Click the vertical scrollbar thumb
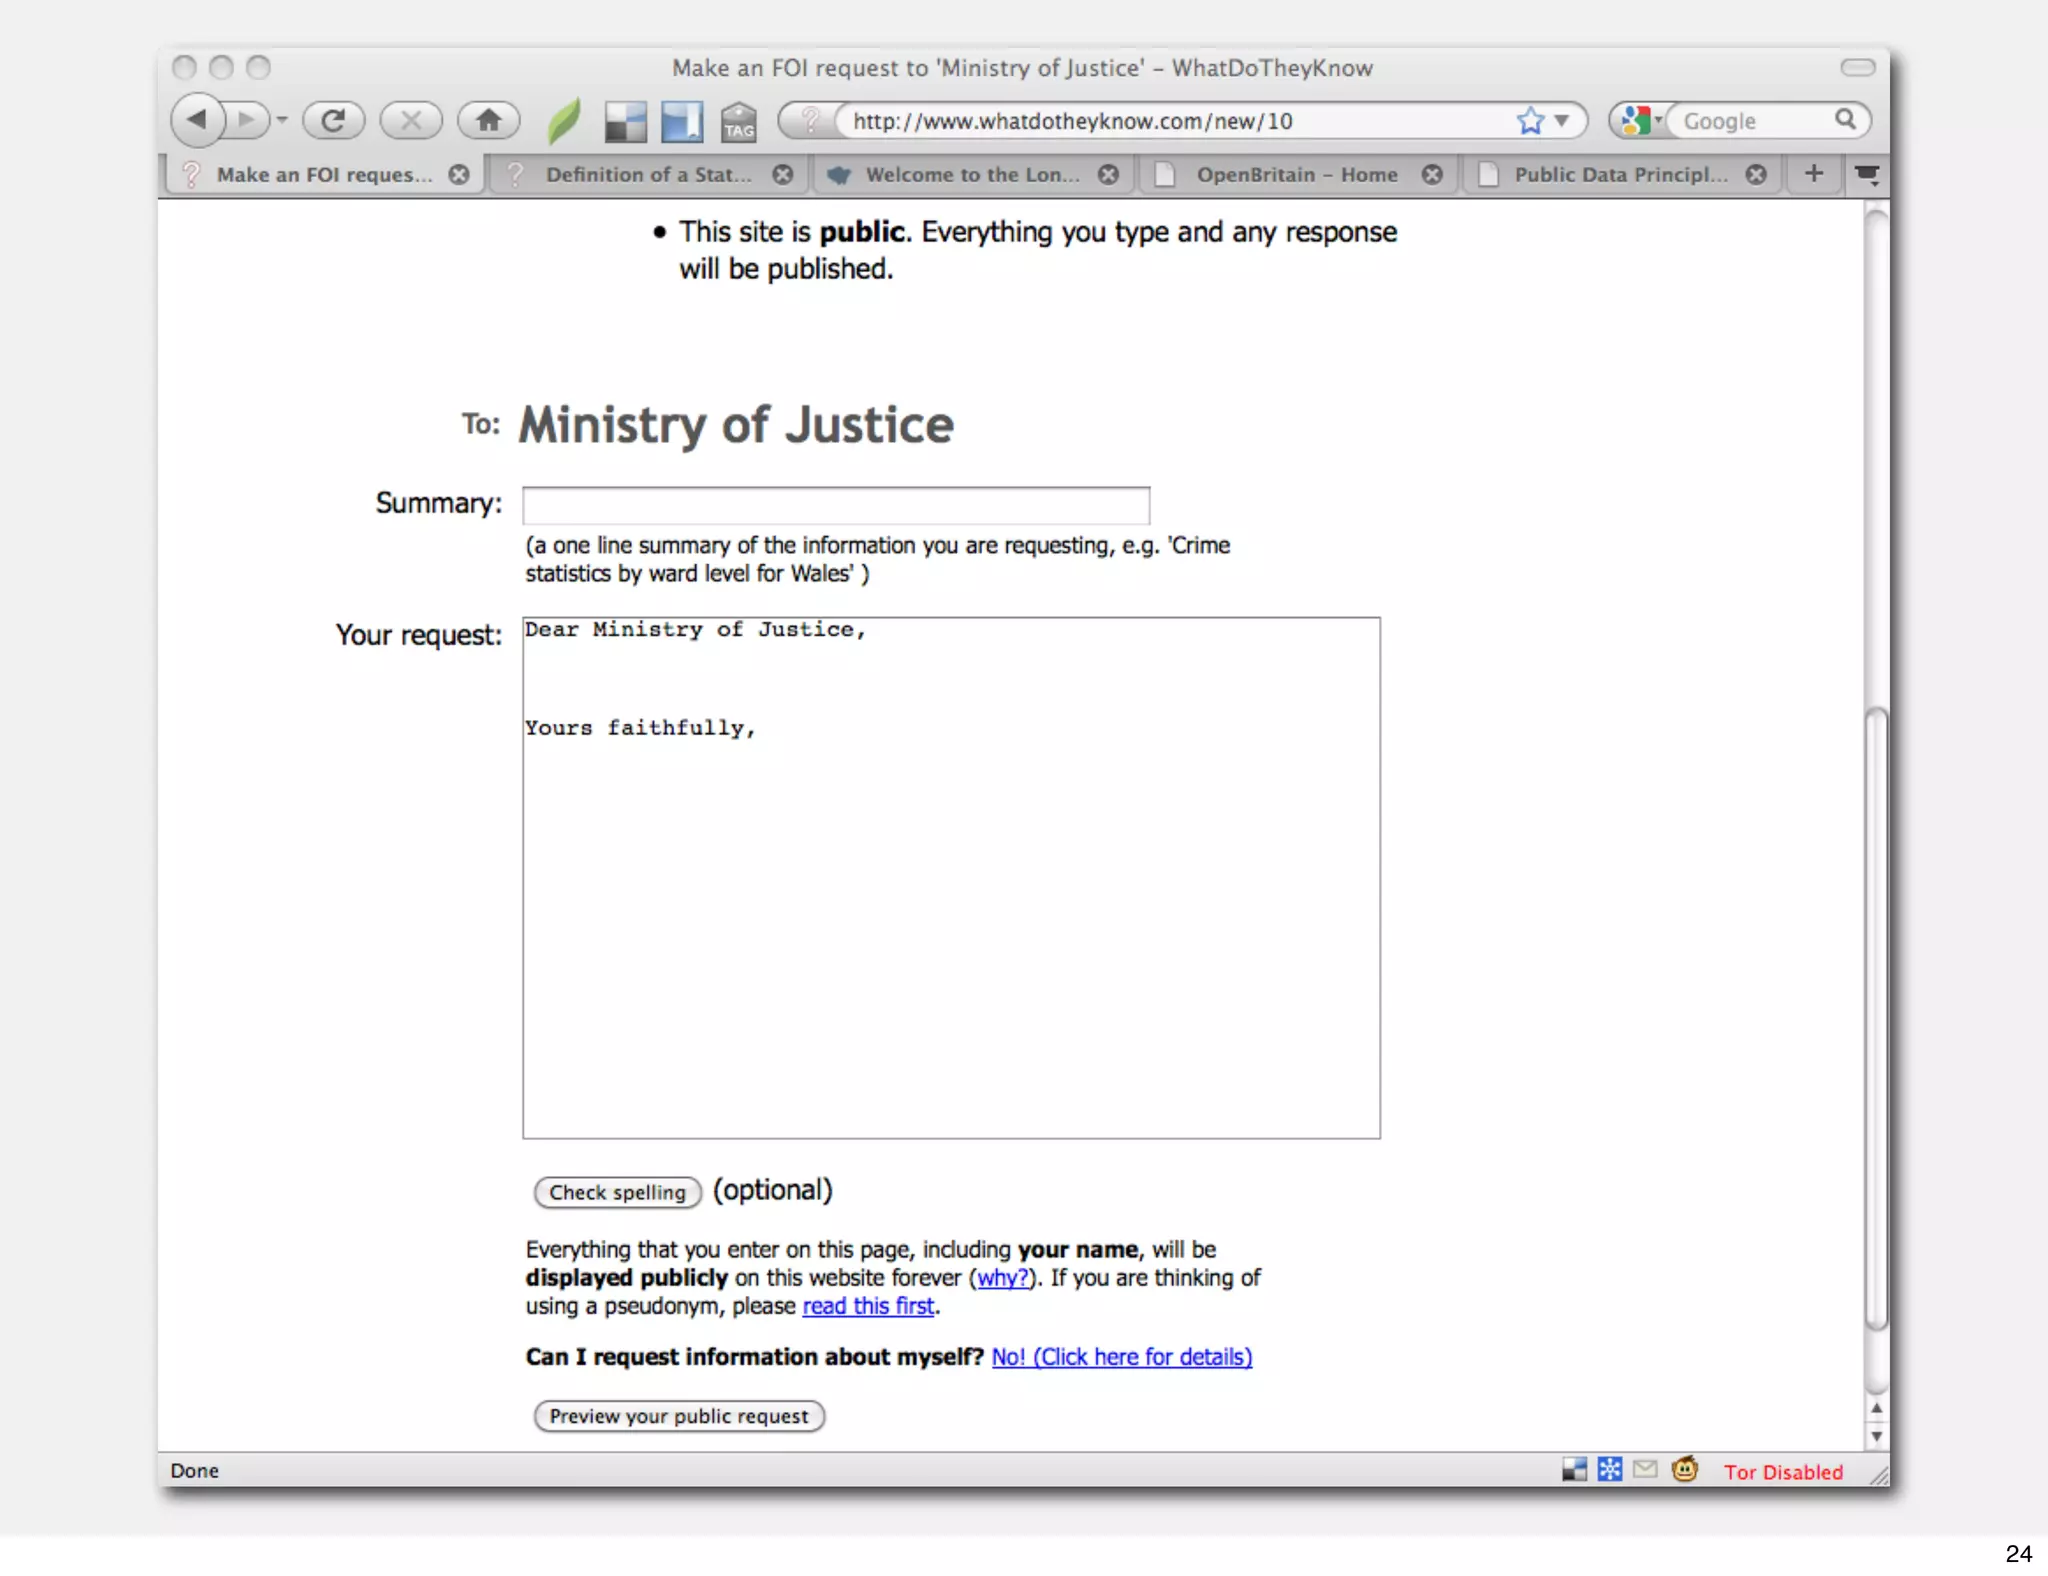Viewport: 2048px width, 1576px height. (1876, 1020)
